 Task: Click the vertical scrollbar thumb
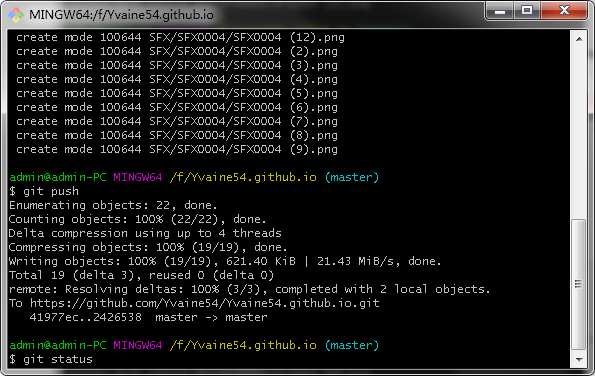click(x=579, y=284)
